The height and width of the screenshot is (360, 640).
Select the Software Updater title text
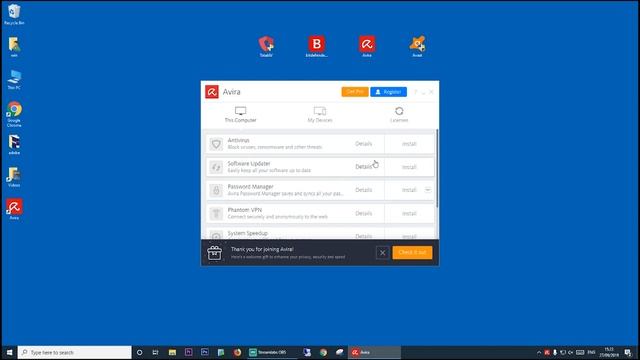pyautogui.click(x=249, y=164)
